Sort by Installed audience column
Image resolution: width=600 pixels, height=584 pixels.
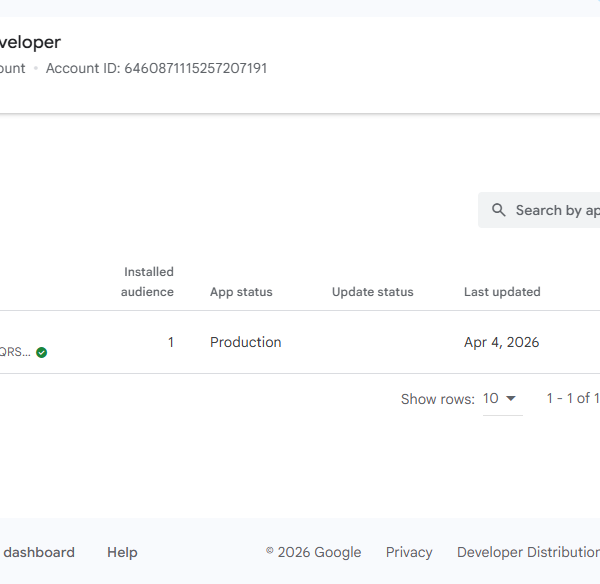point(147,282)
